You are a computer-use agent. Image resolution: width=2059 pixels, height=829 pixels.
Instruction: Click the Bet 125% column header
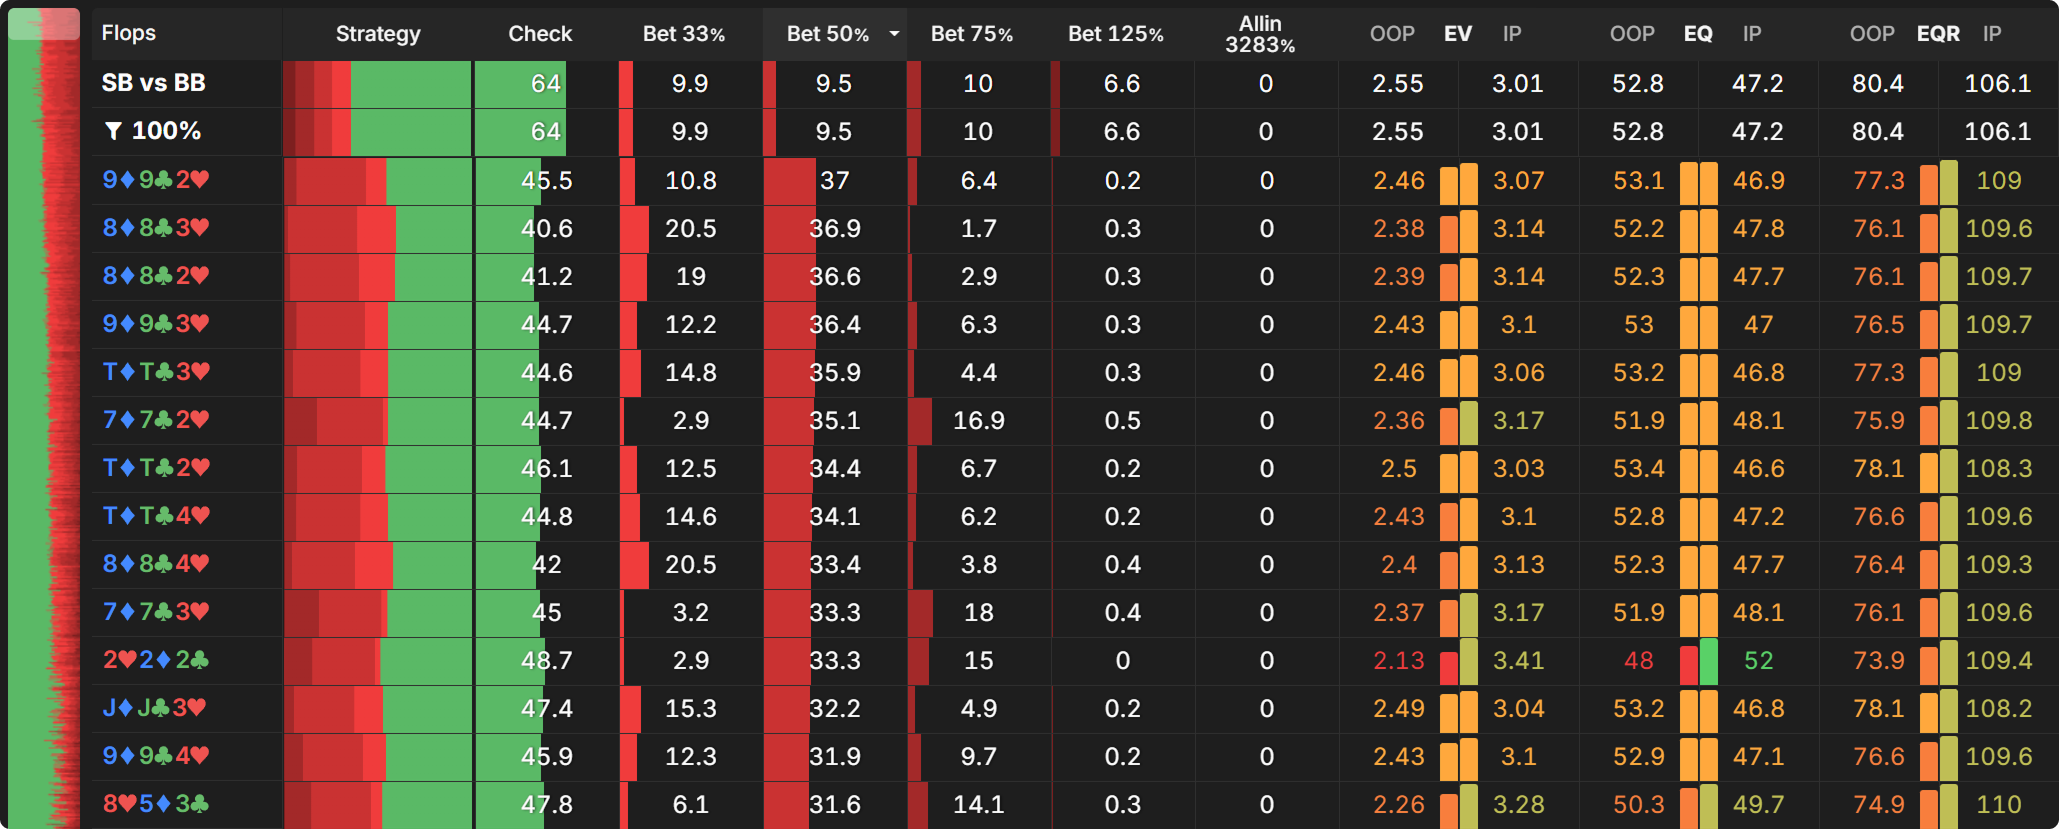point(1116,34)
